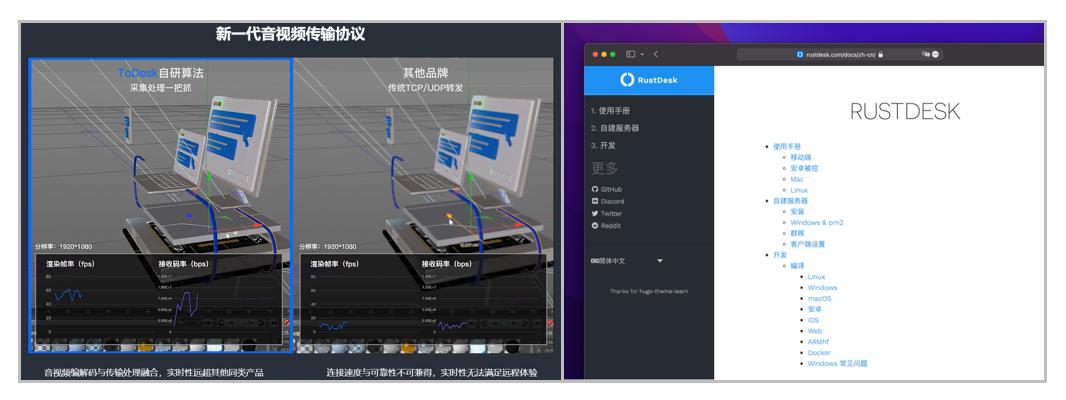The width and height of the screenshot is (1066, 400).
Task: Open the ARMhf link
Action: pyautogui.click(x=819, y=341)
